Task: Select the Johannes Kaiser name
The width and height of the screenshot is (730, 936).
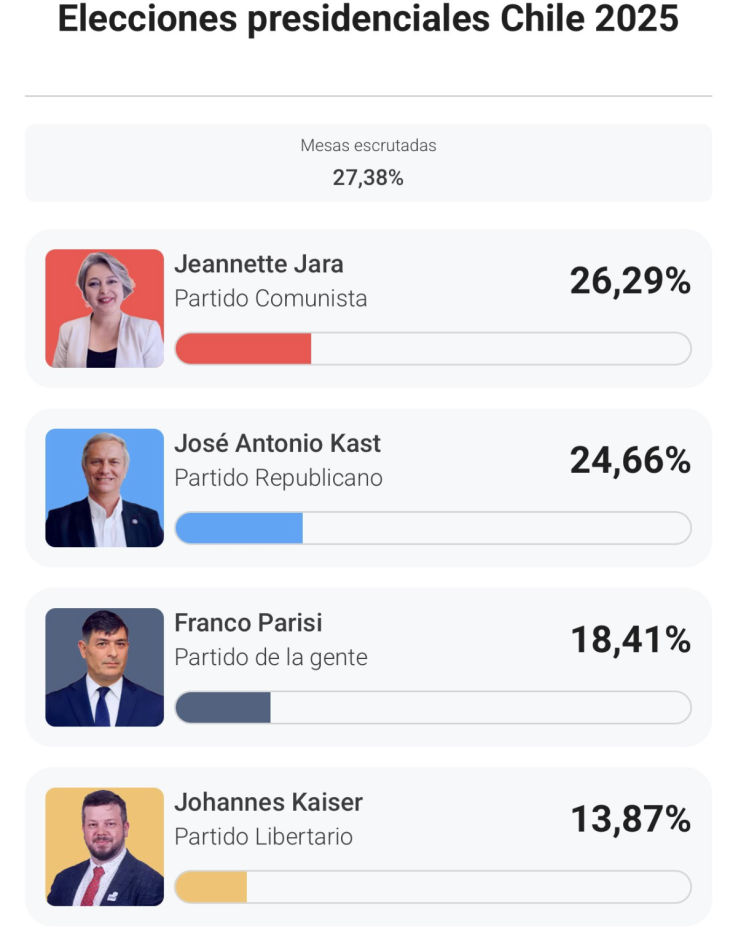Action: pyautogui.click(x=269, y=802)
